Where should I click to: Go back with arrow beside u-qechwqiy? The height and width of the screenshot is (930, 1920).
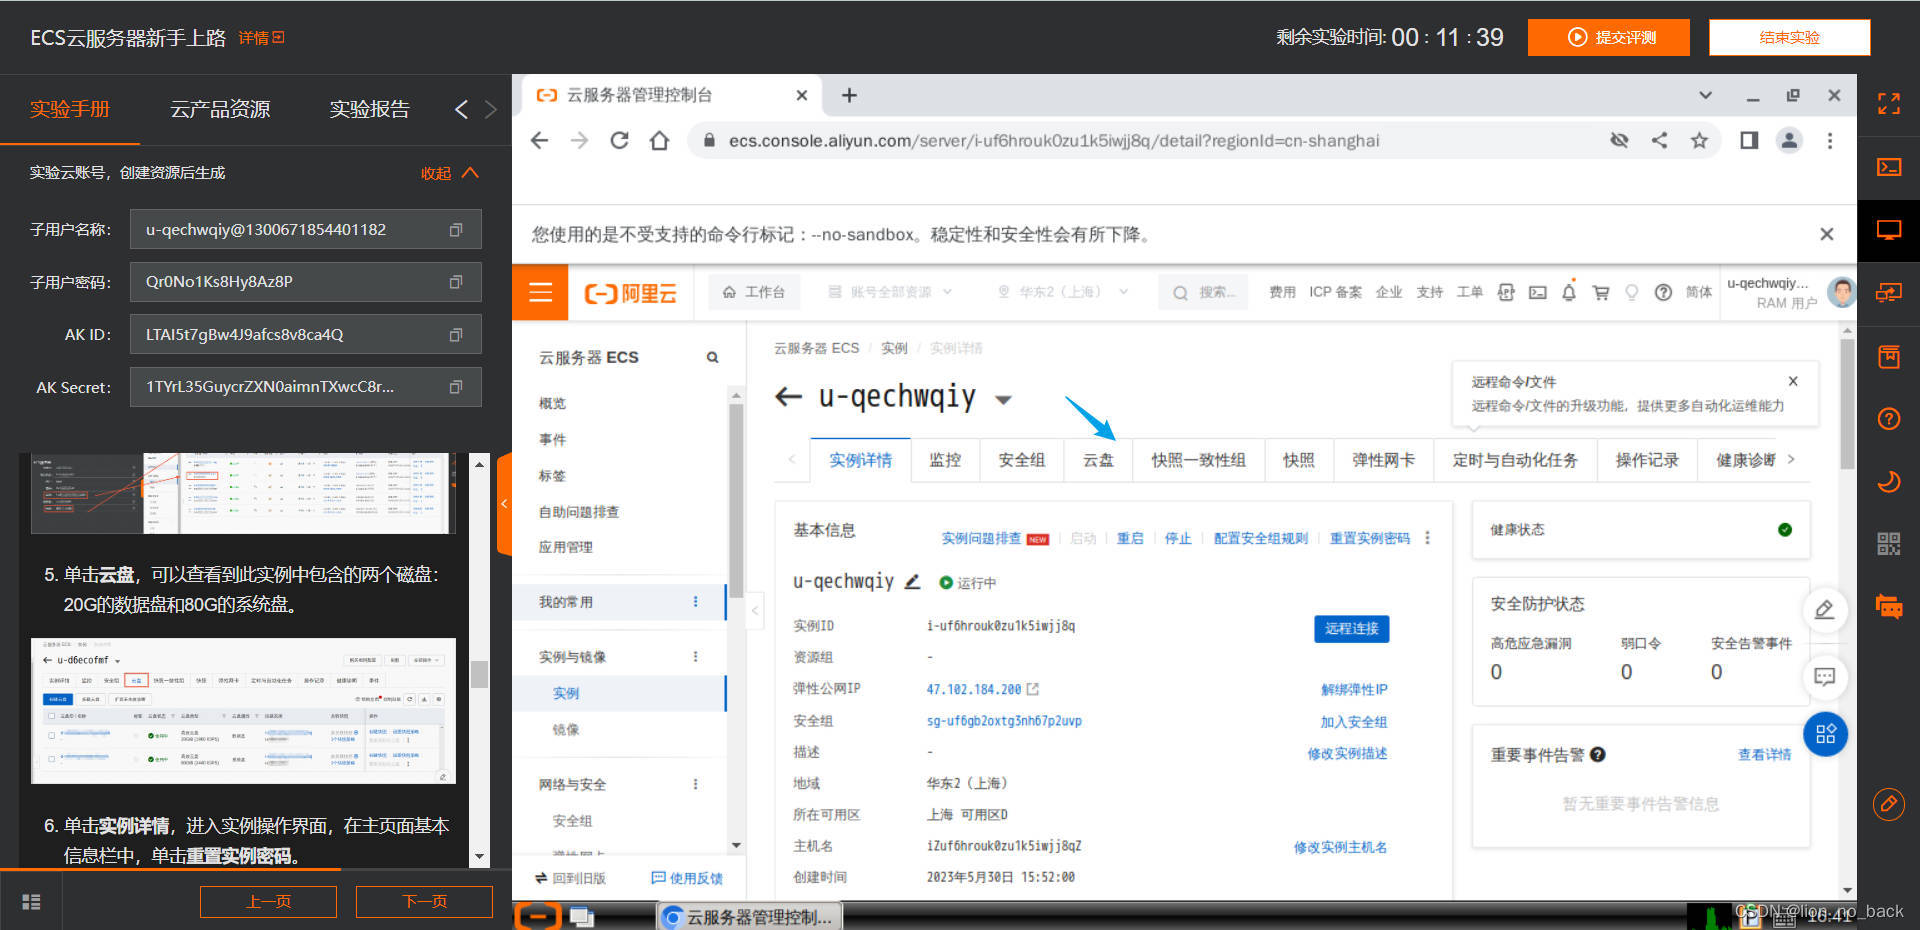(789, 397)
